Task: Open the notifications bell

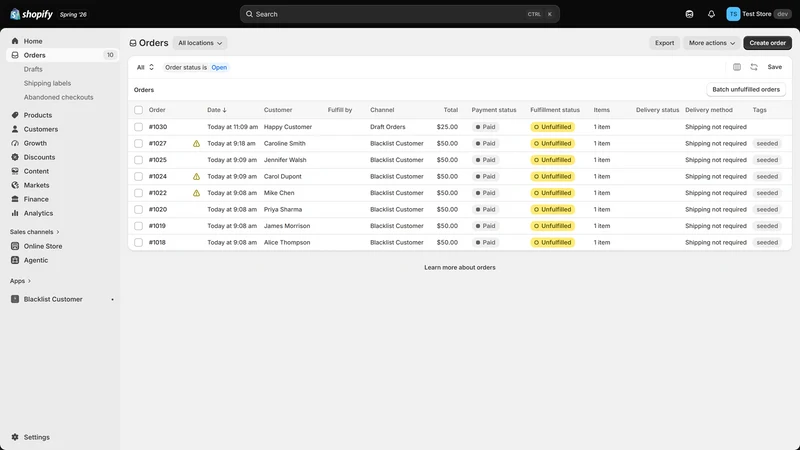Action: pyautogui.click(x=711, y=14)
